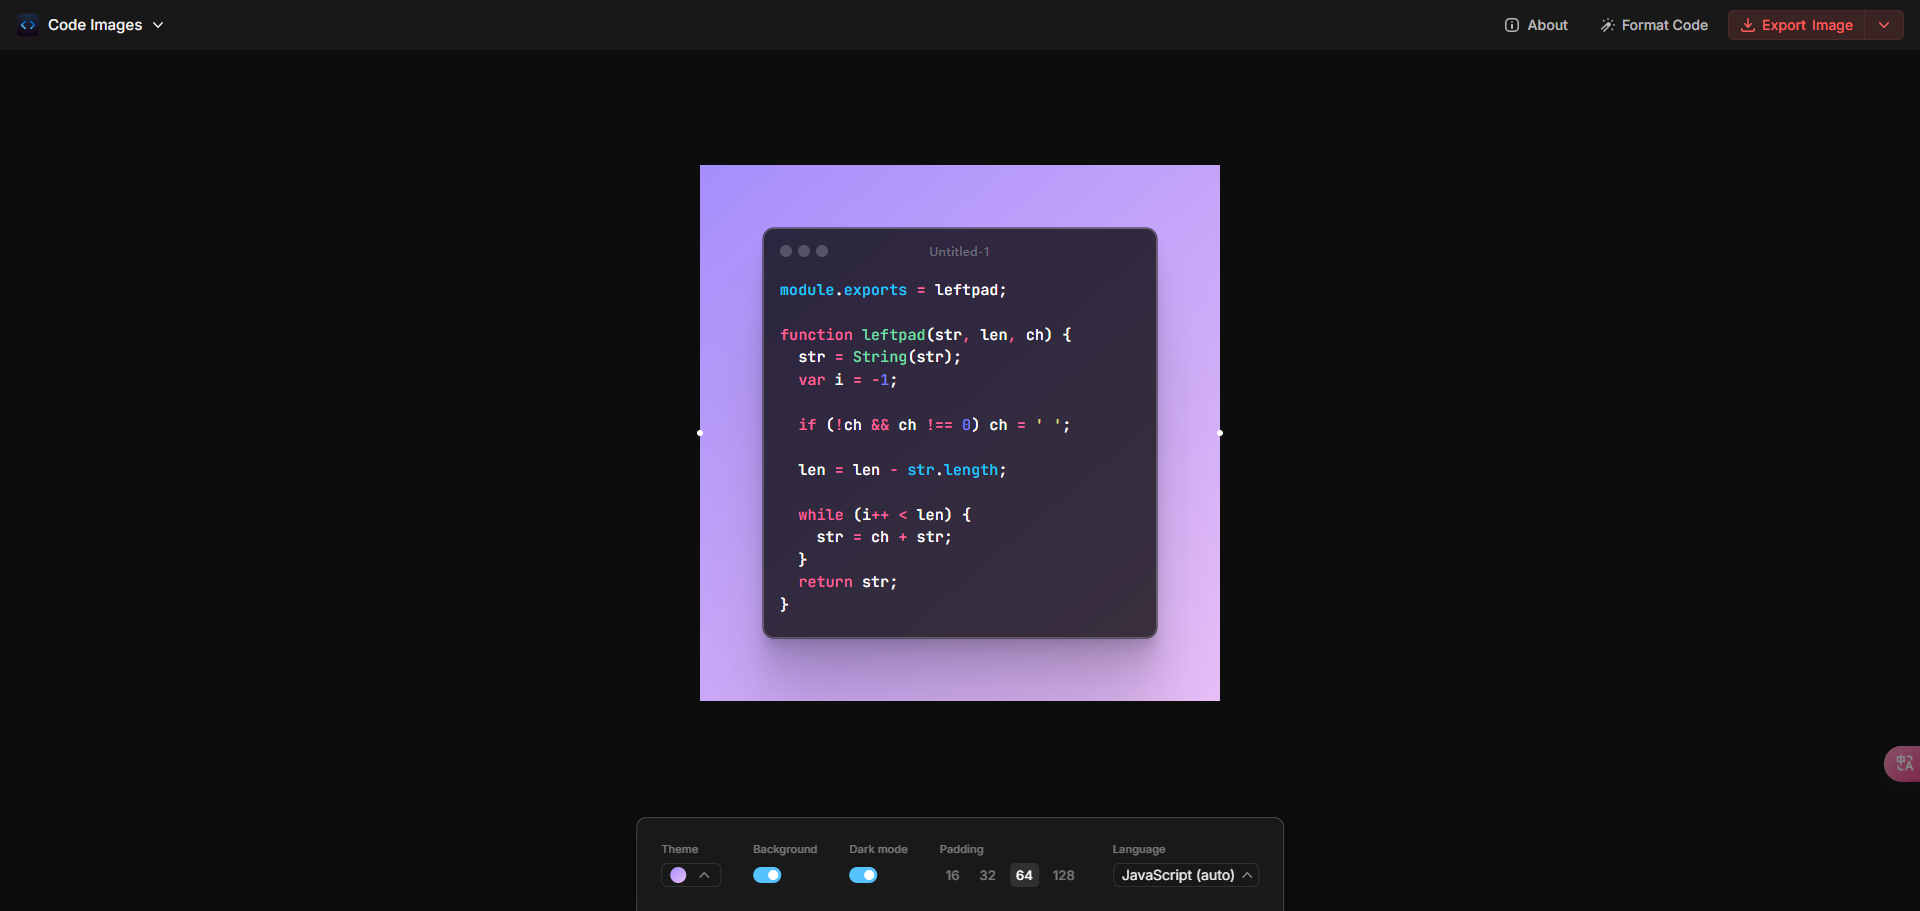Expand the export options chevron

coord(1884,25)
